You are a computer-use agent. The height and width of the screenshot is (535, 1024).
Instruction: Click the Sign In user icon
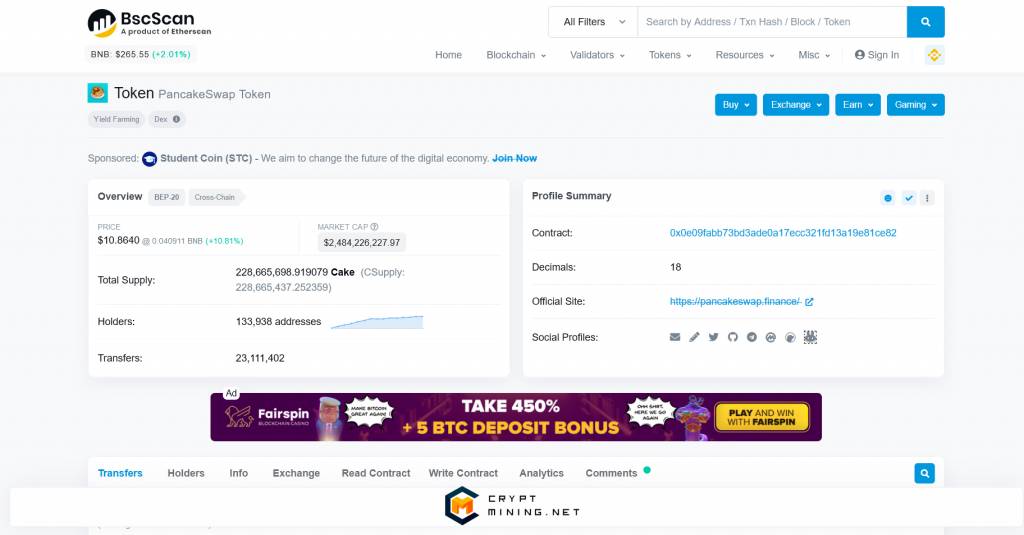[x=859, y=55]
